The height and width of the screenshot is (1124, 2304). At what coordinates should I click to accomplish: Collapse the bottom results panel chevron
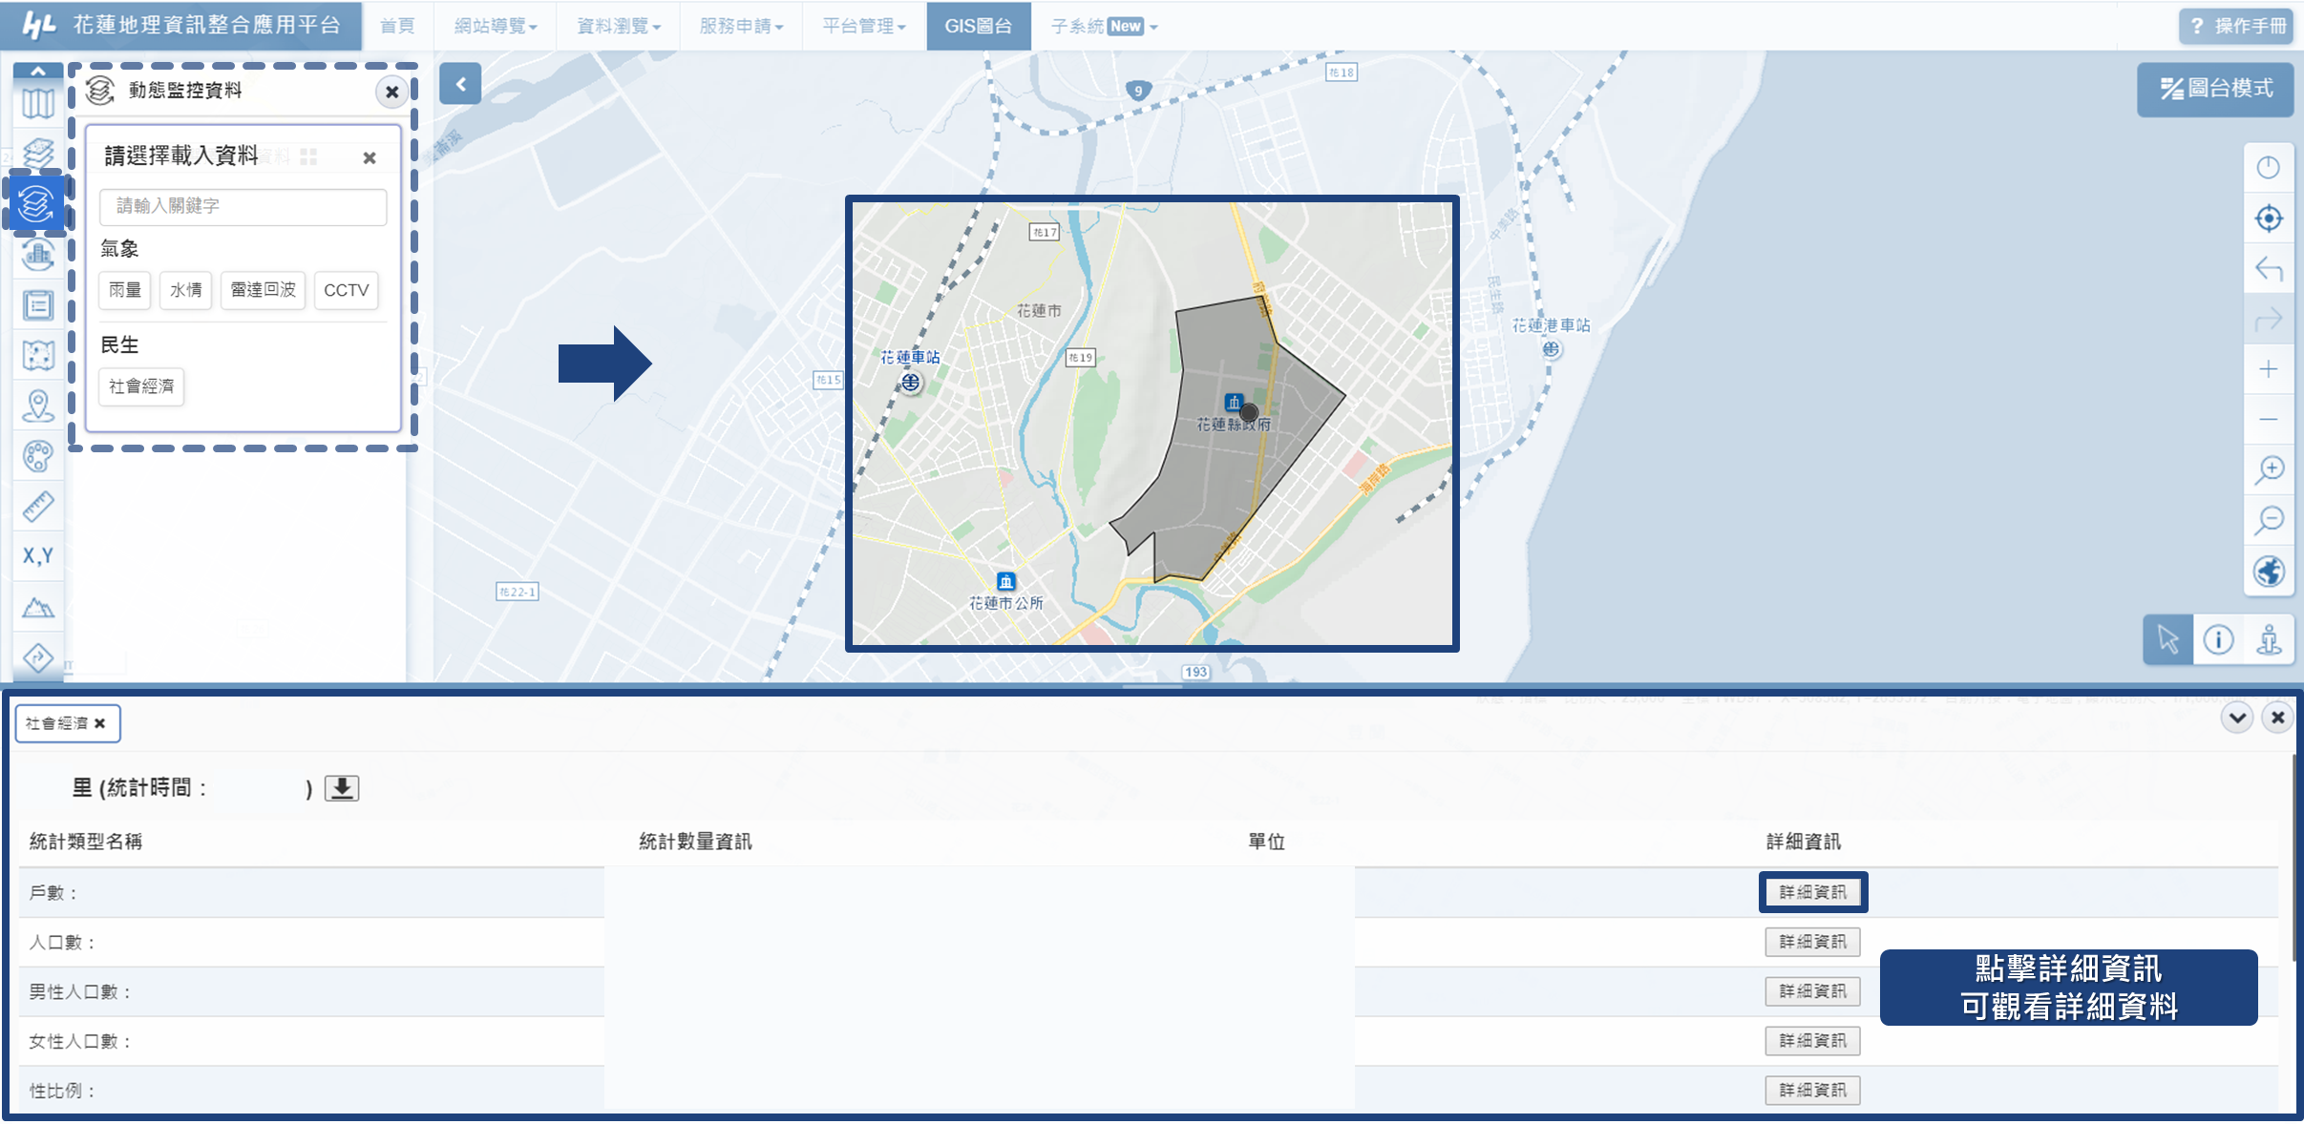click(2237, 718)
